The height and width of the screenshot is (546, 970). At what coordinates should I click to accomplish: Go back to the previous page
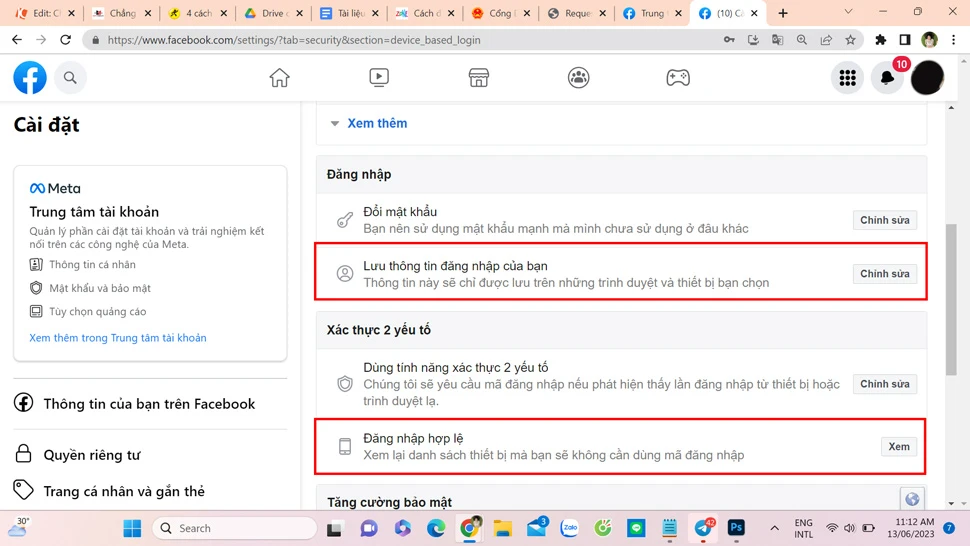[x=17, y=40]
